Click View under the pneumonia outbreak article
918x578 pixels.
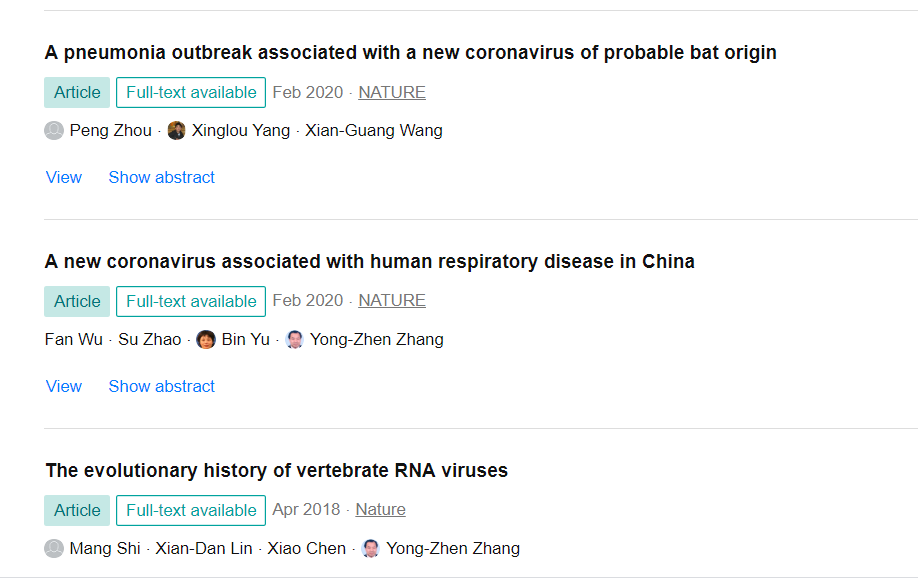[64, 177]
